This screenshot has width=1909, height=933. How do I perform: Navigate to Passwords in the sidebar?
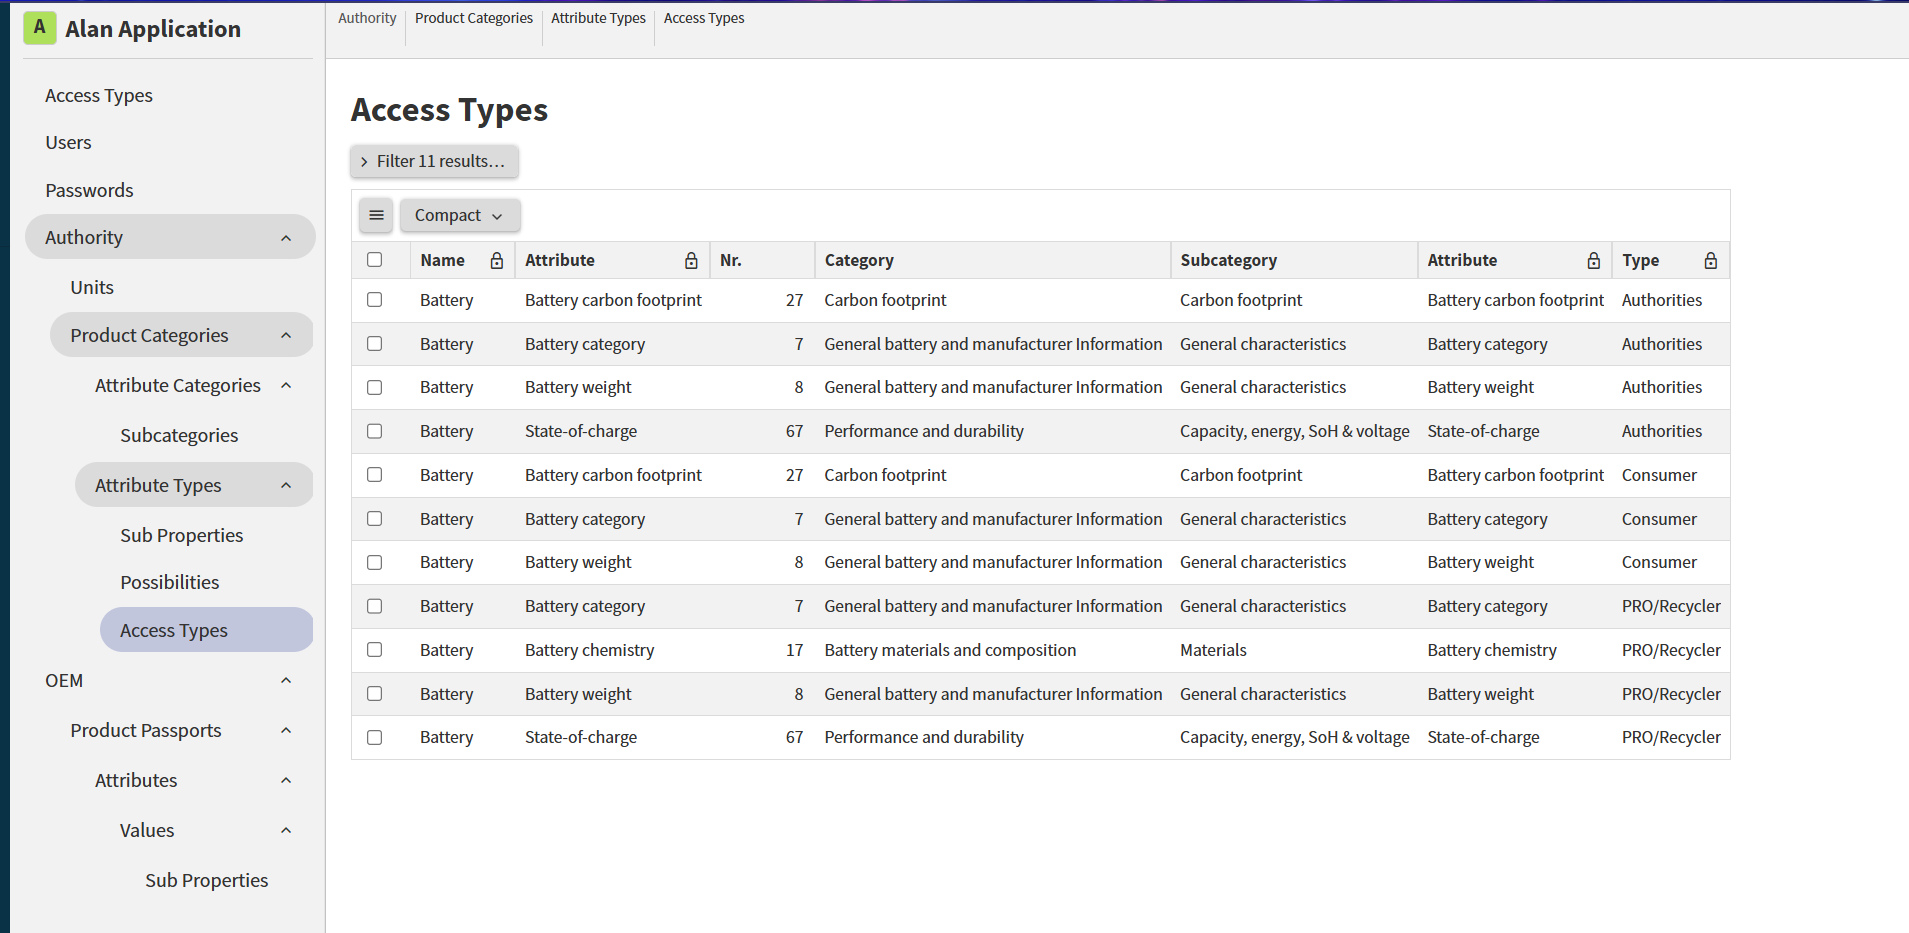coord(89,190)
